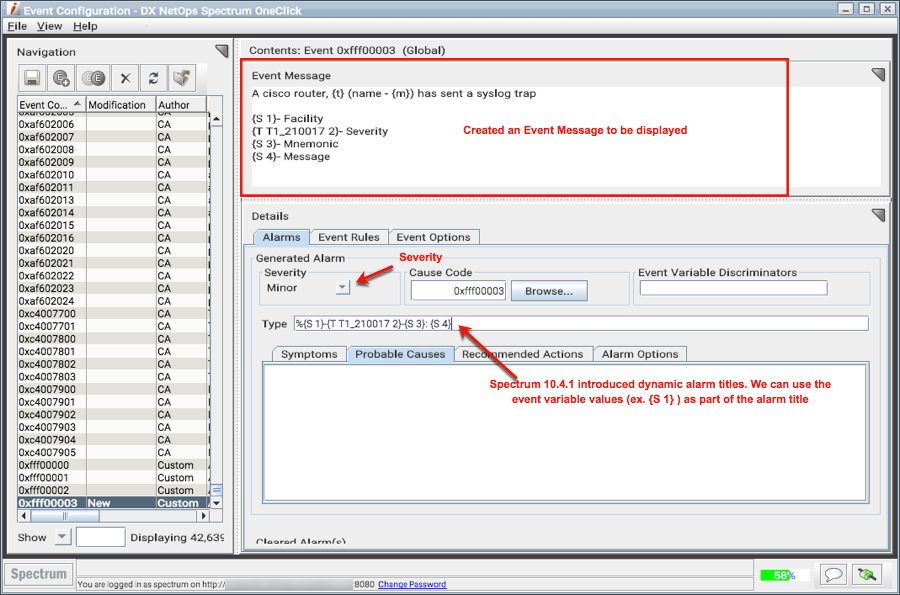Open the Help menu
Image resolution: width=900 pixels, height=595 pixels.
pyautogui.click(x=85, y=26)
